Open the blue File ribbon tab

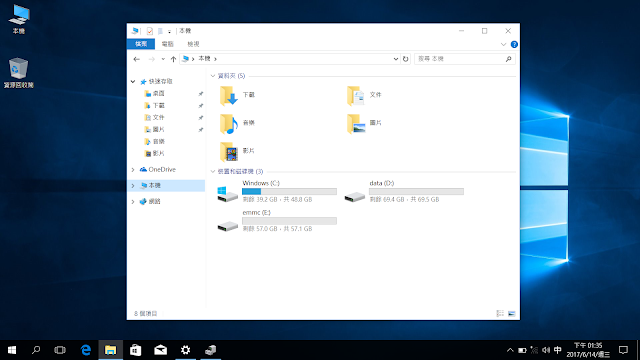click(x=141, y=44)
